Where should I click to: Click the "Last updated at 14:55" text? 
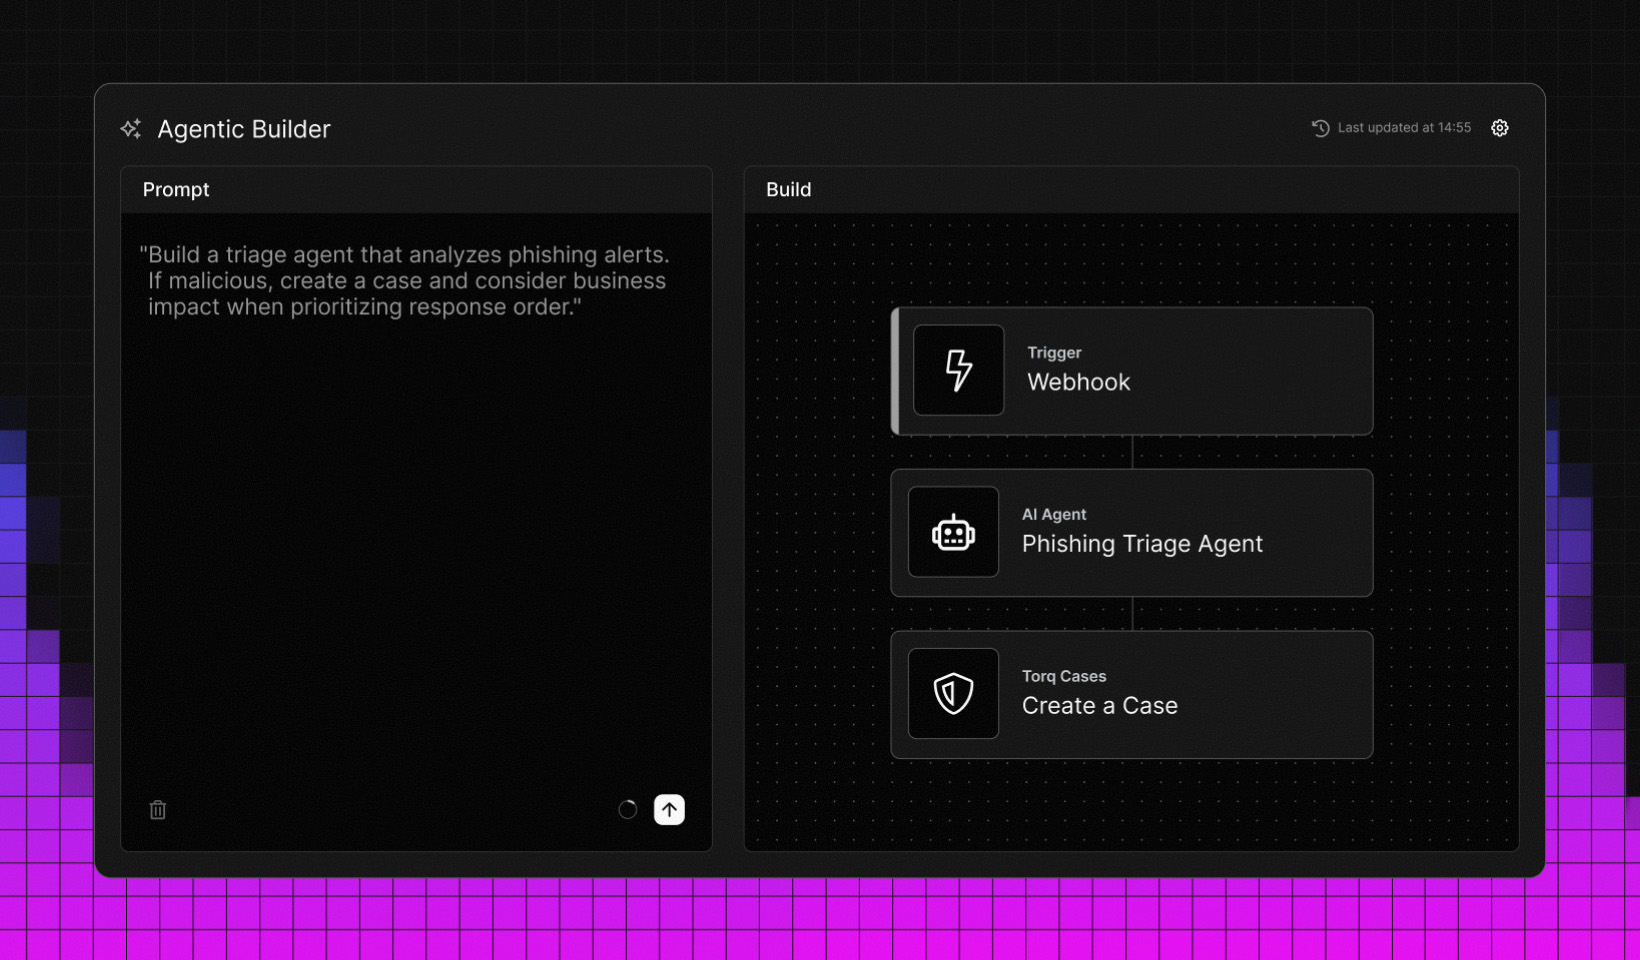1404,128
